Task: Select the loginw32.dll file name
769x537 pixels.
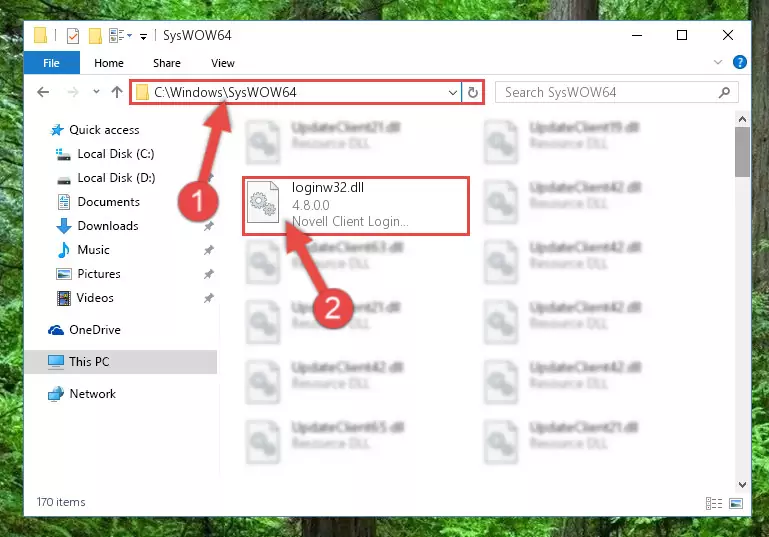Action: pyautogui.click(x=328, y=188)
